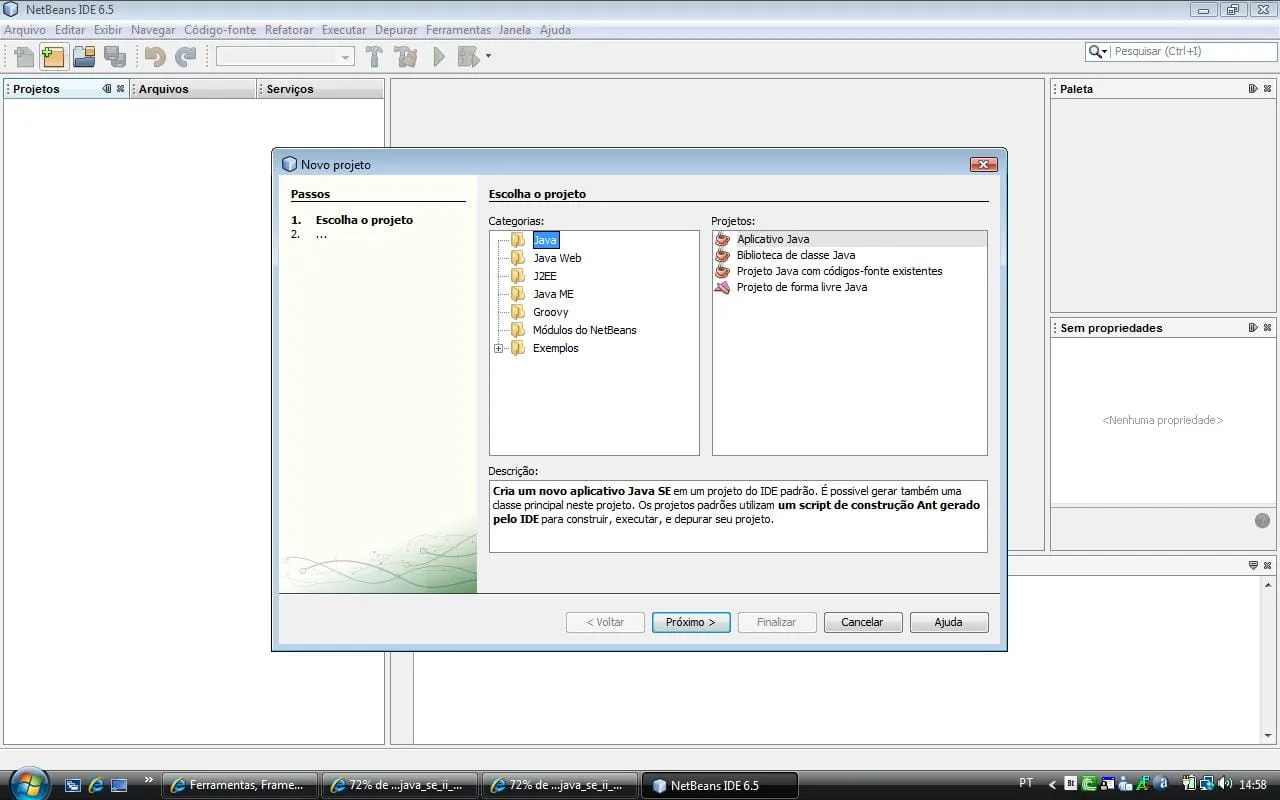This screenshot has height=800, width=1280.
Task: Select the Java Web category
Action: pos(557,258)
